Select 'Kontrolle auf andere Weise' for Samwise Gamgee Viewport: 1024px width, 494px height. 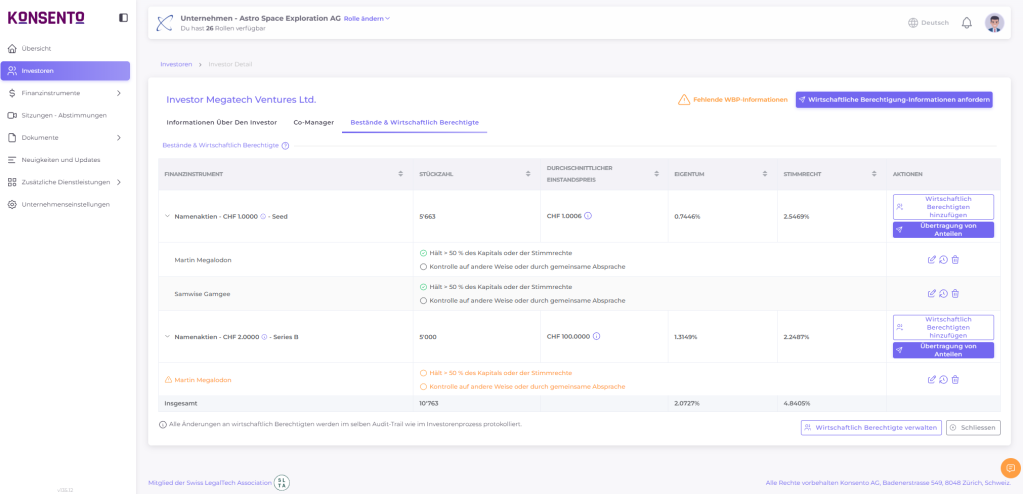click(x=423, y=301)
